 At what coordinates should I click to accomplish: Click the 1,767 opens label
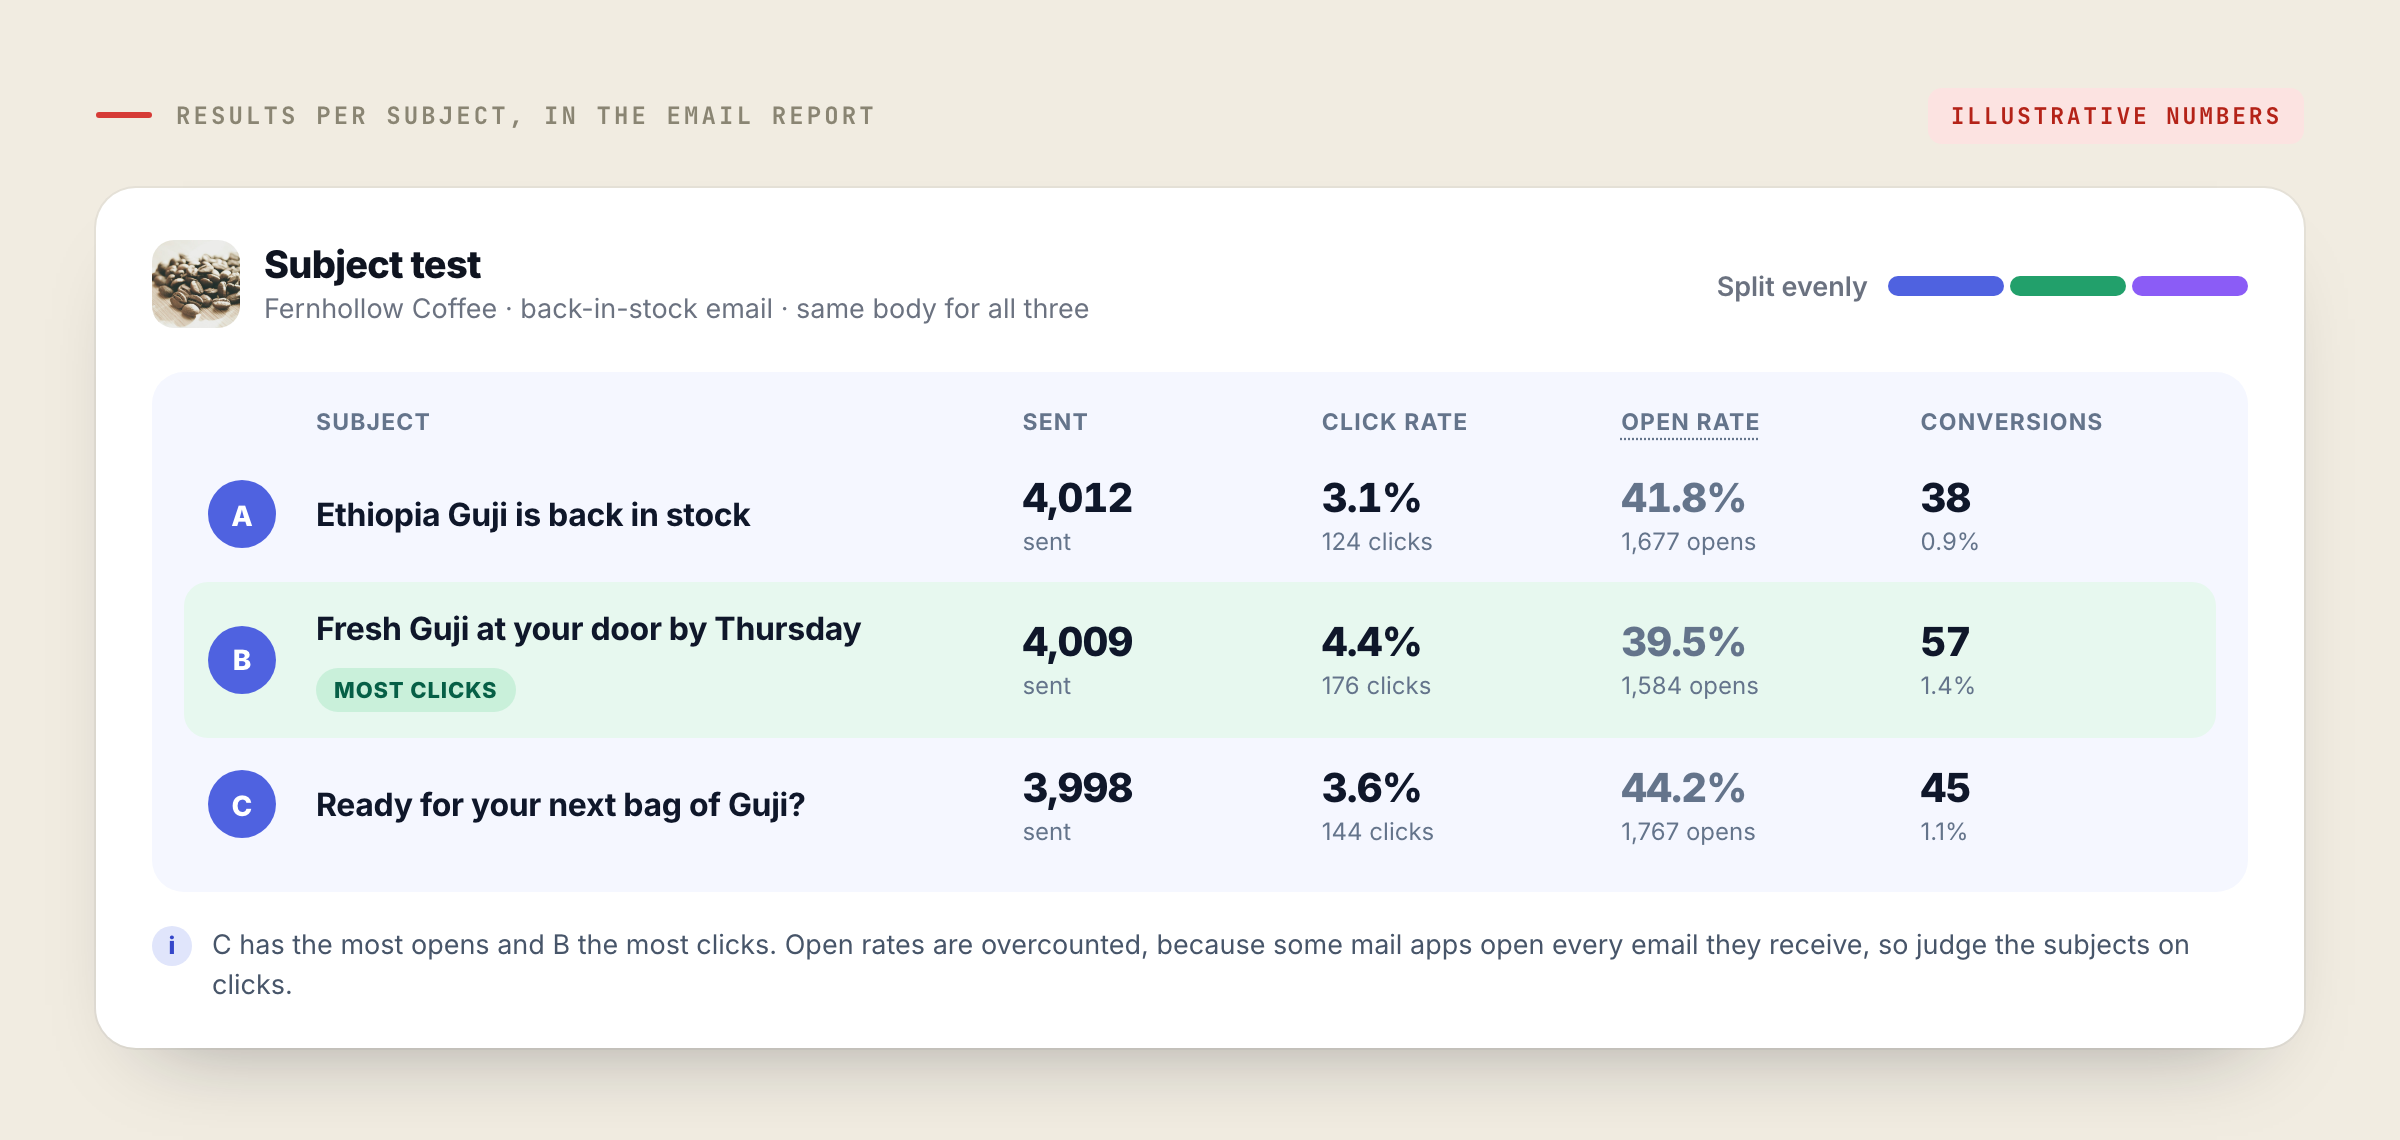coord(1688,832)
